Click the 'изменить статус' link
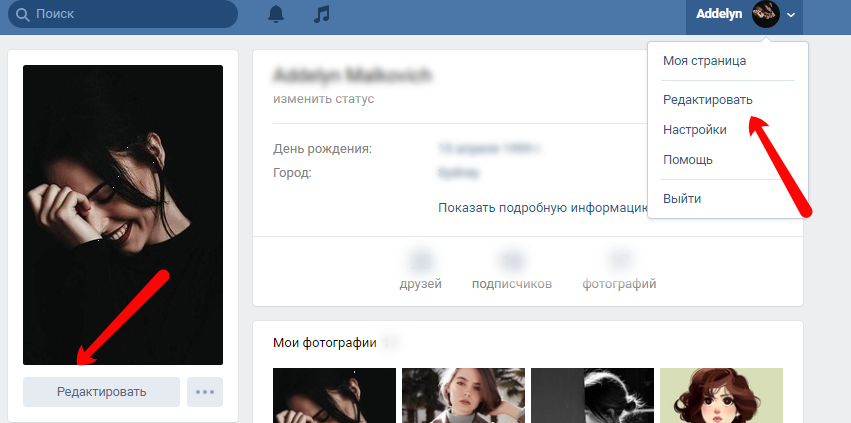 click(323, 100)
